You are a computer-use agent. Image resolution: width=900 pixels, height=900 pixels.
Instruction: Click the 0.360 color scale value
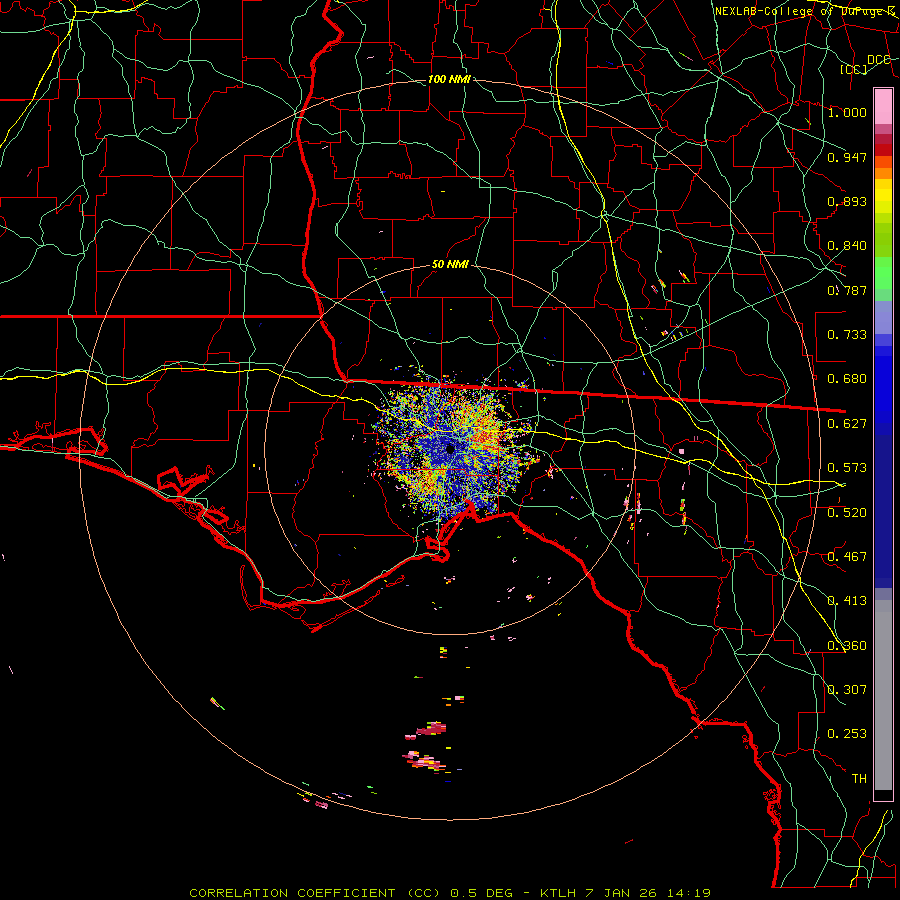[x=847, y=645]
